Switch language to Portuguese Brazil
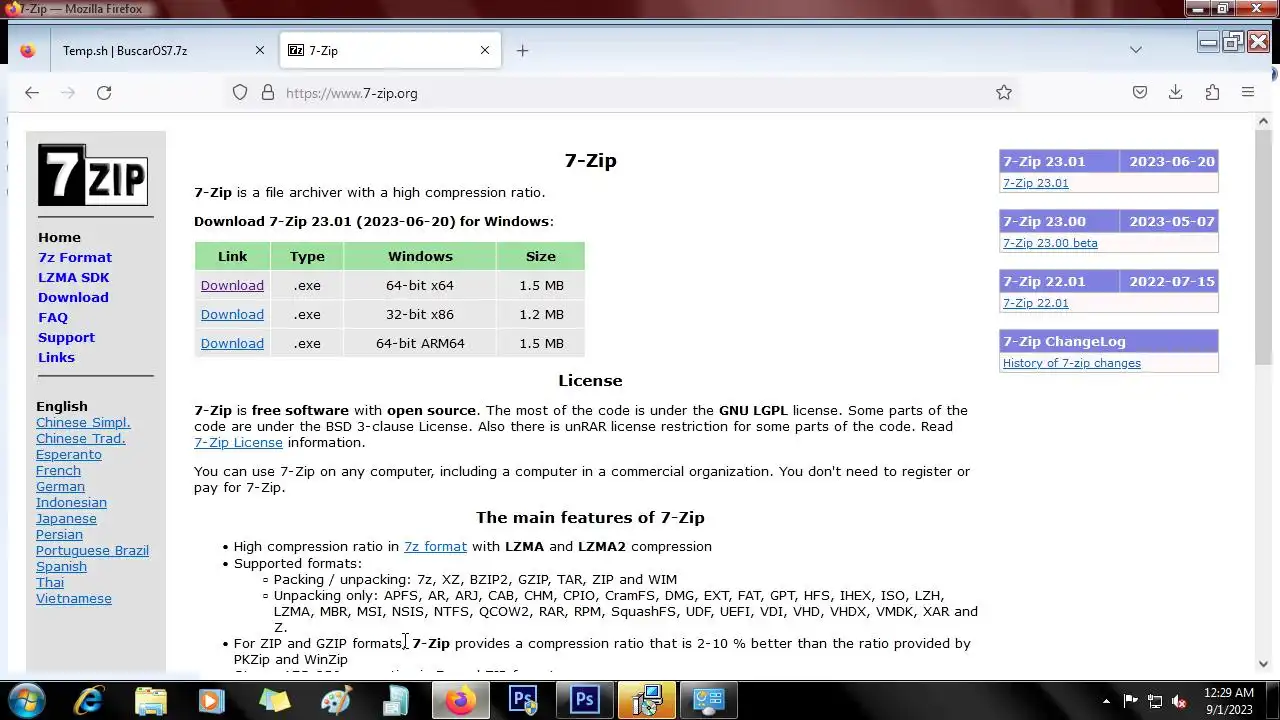Viewport: 1280px width, 720px height. [92, 551]
